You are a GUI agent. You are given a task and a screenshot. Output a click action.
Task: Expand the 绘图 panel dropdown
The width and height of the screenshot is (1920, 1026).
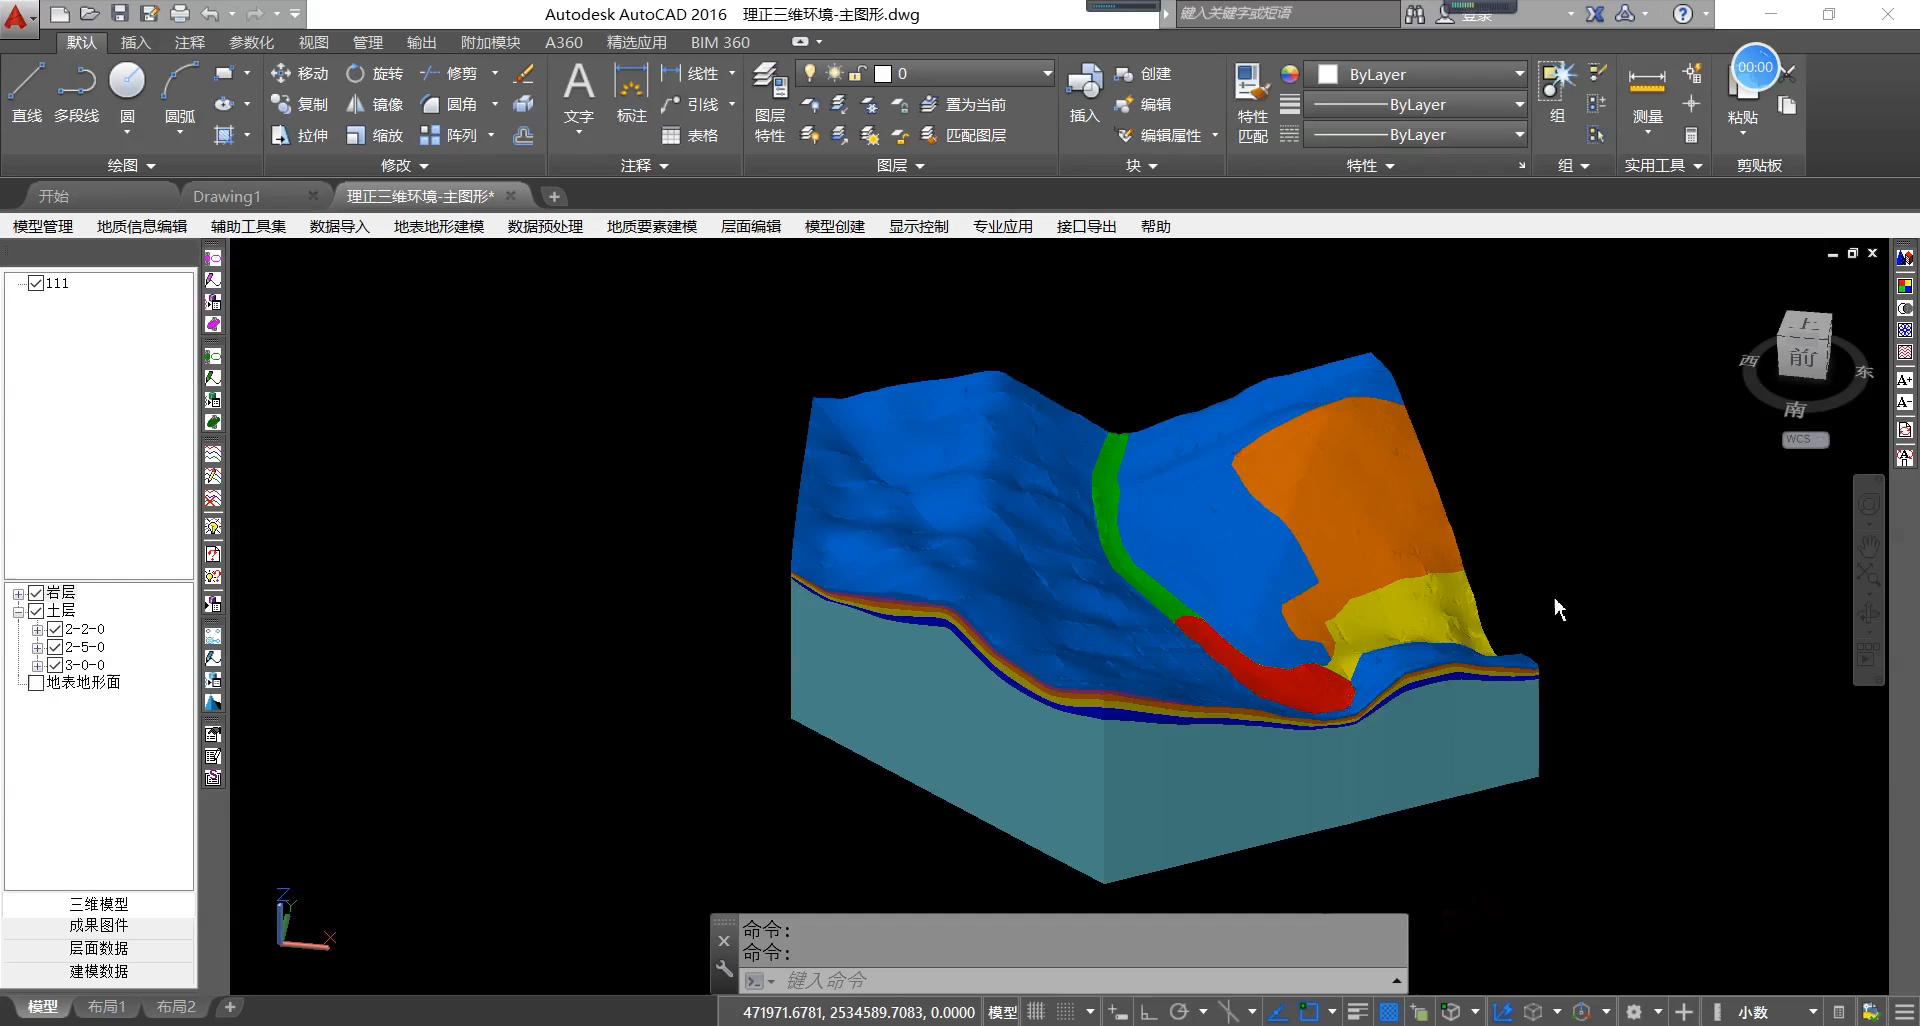click(x=132, y=165)
